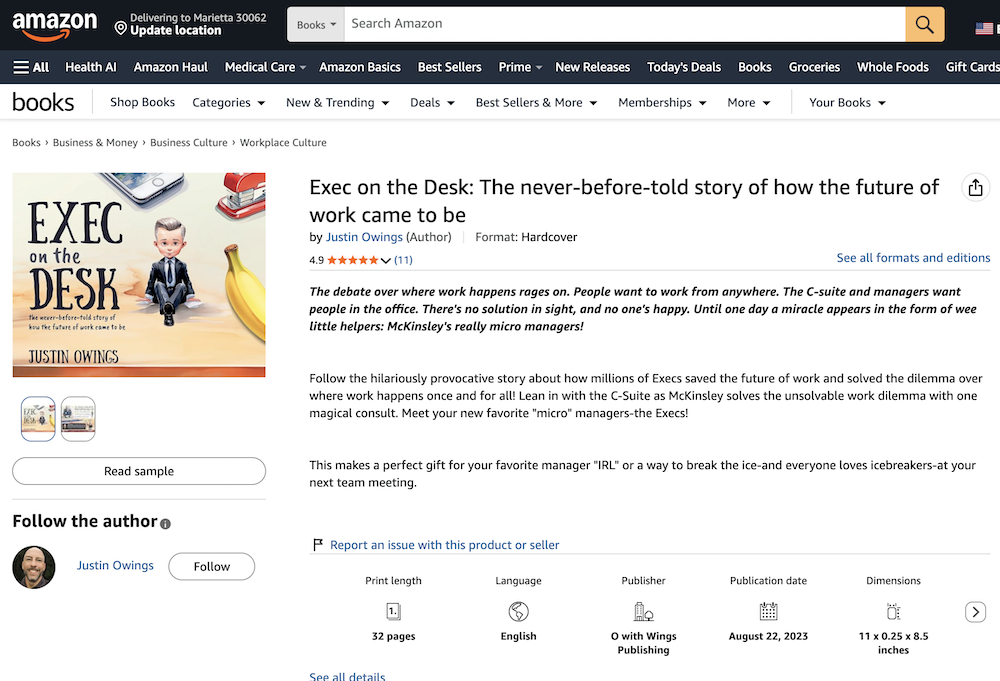
Task: Click Justin Owings author profile photo
Action: tap(34, 567)
